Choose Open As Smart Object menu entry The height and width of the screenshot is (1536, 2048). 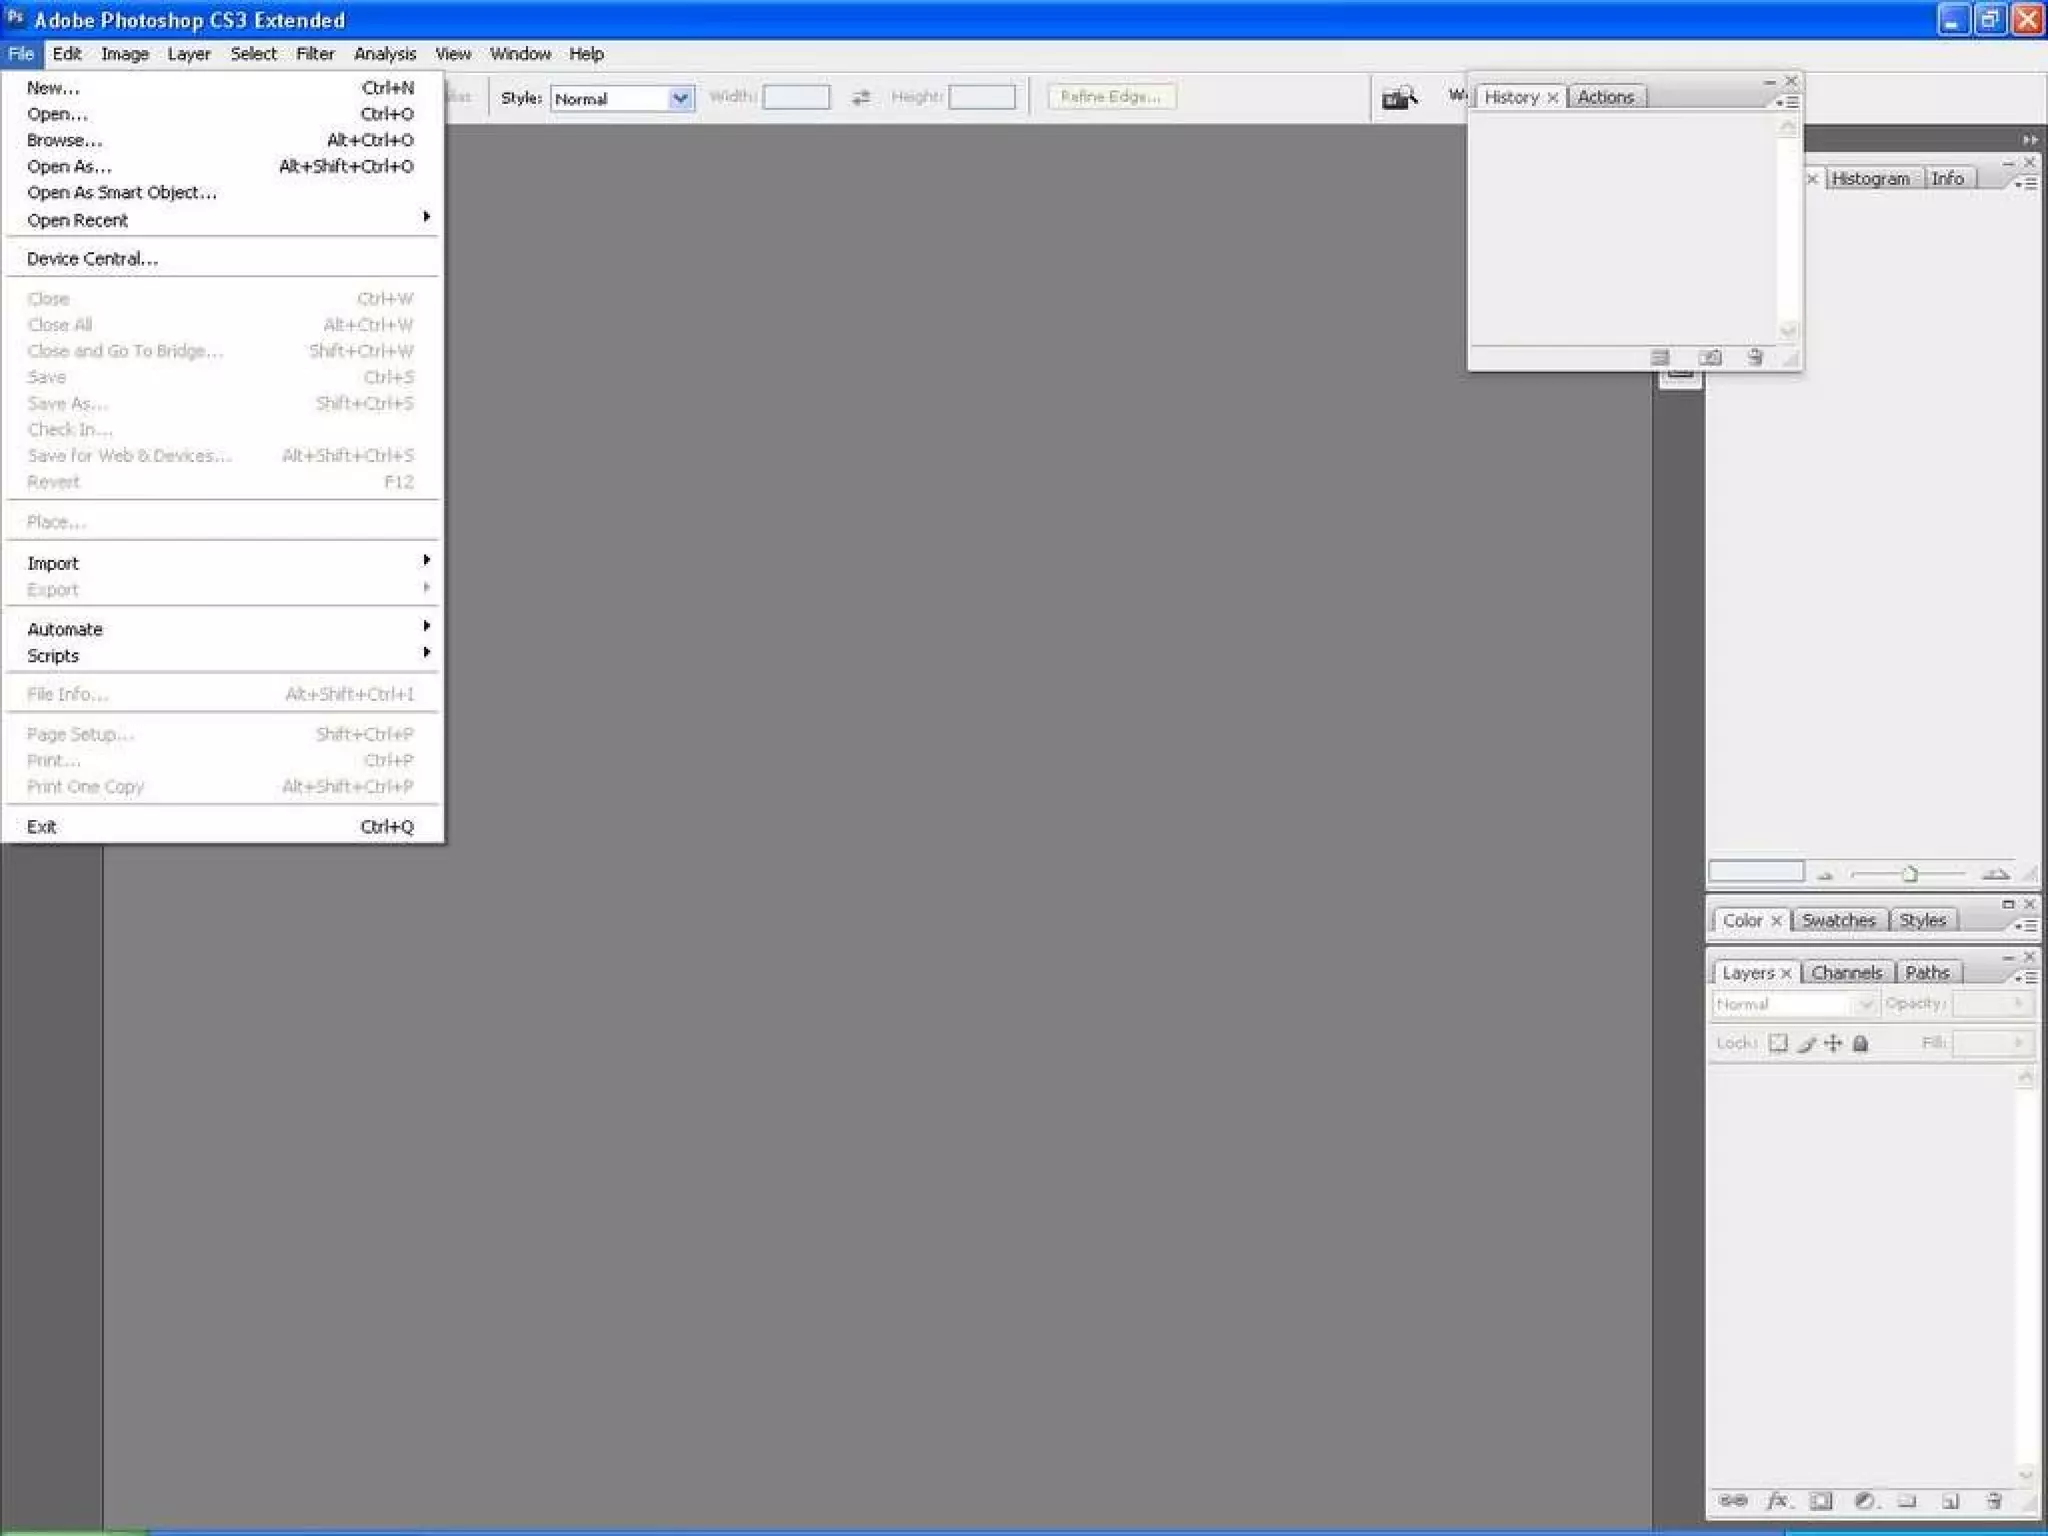[122, 193]
